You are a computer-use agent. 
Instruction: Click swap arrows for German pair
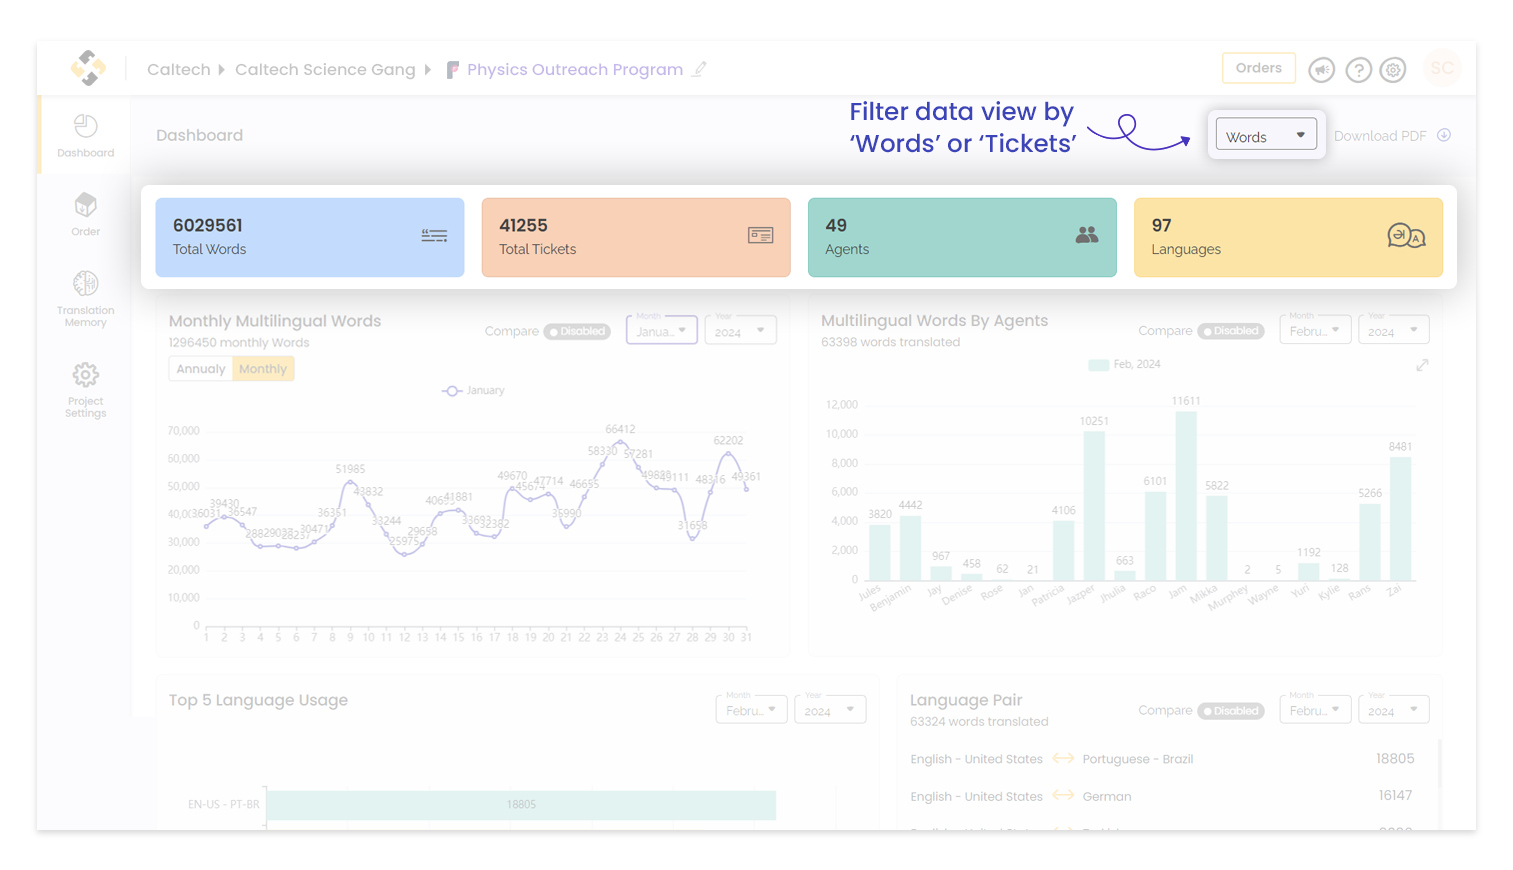coord(1063,795)
